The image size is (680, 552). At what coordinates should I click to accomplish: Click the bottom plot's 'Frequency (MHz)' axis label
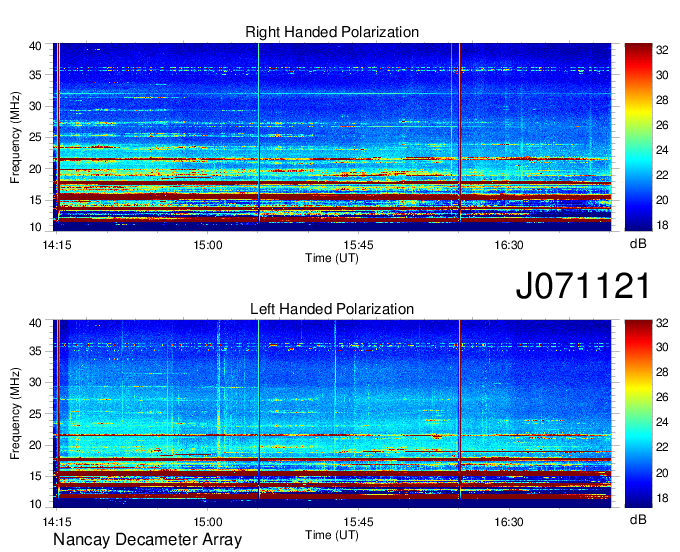15,414
